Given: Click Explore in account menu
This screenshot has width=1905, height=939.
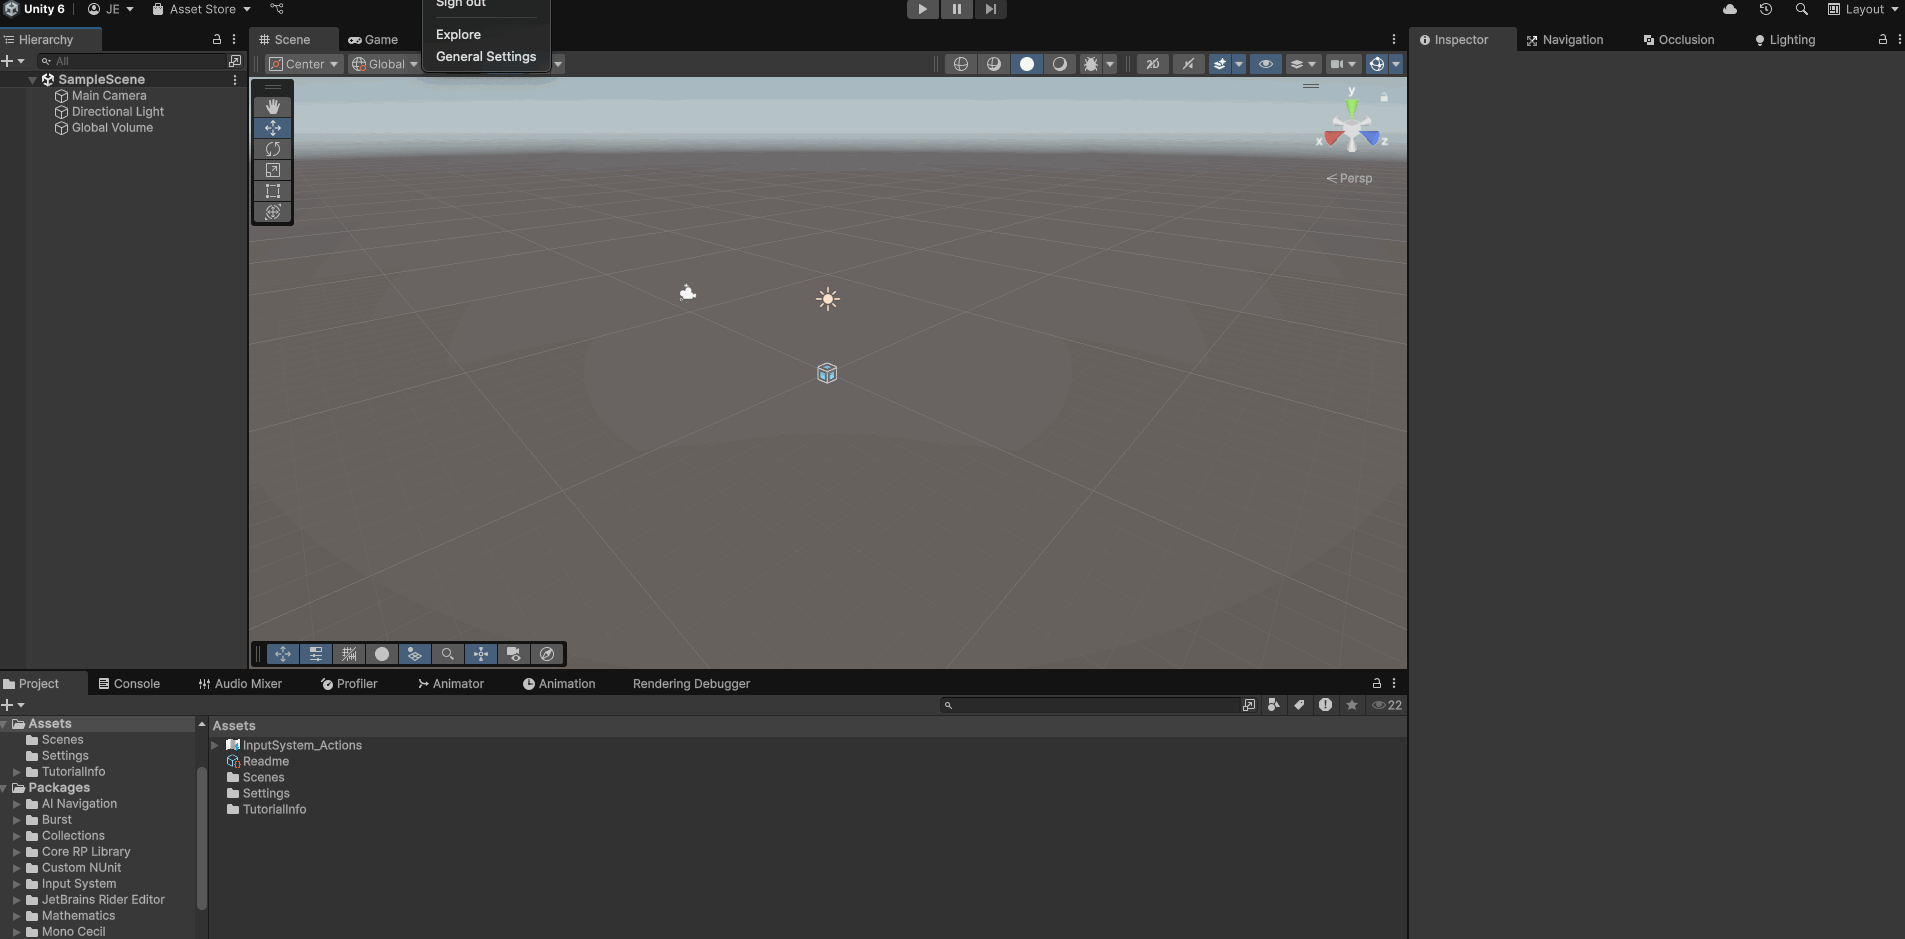Looking at the screenshot, I should tap(458, 34).
